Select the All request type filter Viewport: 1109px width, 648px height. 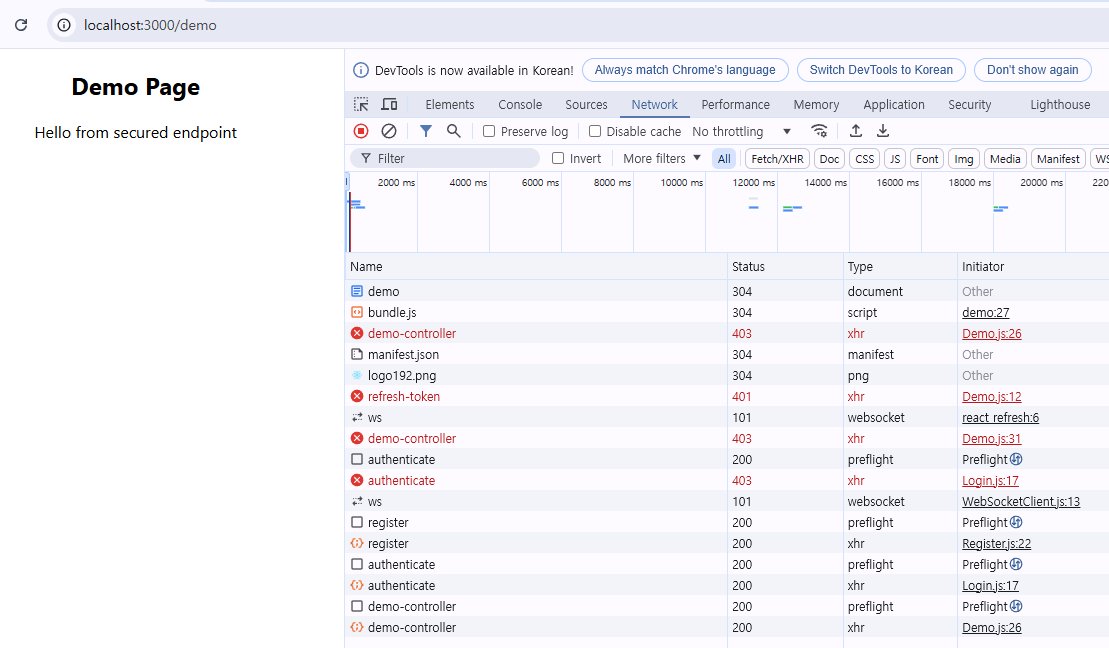pyautogui.click(x=724, y=158)
